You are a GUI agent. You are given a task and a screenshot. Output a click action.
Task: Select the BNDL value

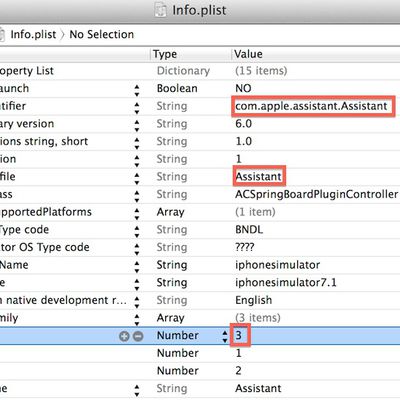point(249,230)
